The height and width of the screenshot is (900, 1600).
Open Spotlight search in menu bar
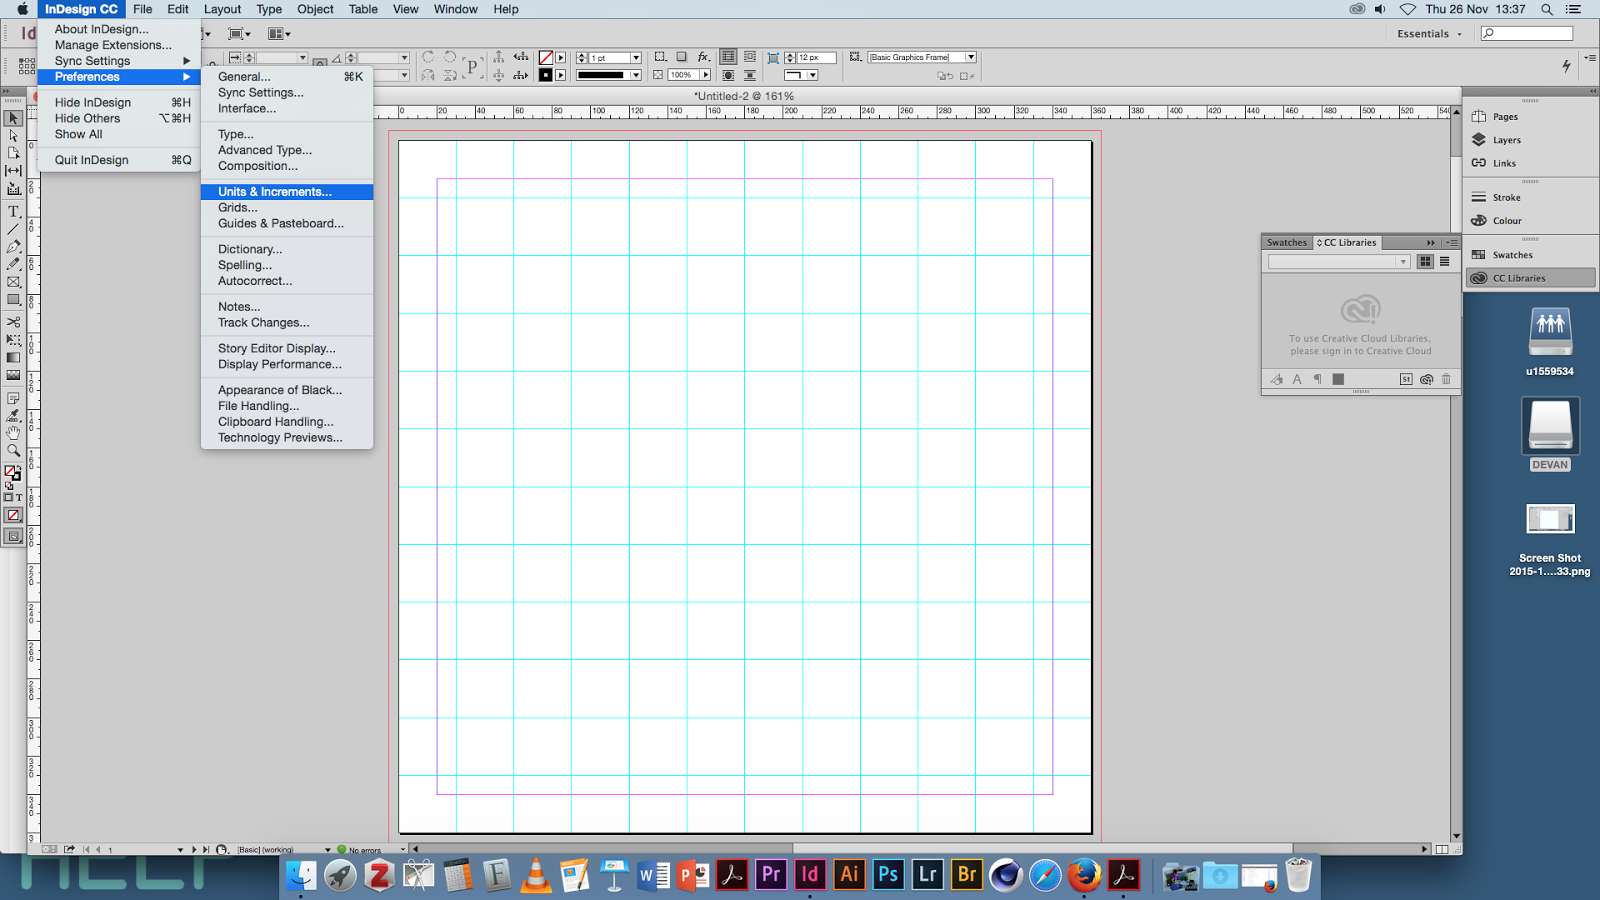click(1547, 9)
